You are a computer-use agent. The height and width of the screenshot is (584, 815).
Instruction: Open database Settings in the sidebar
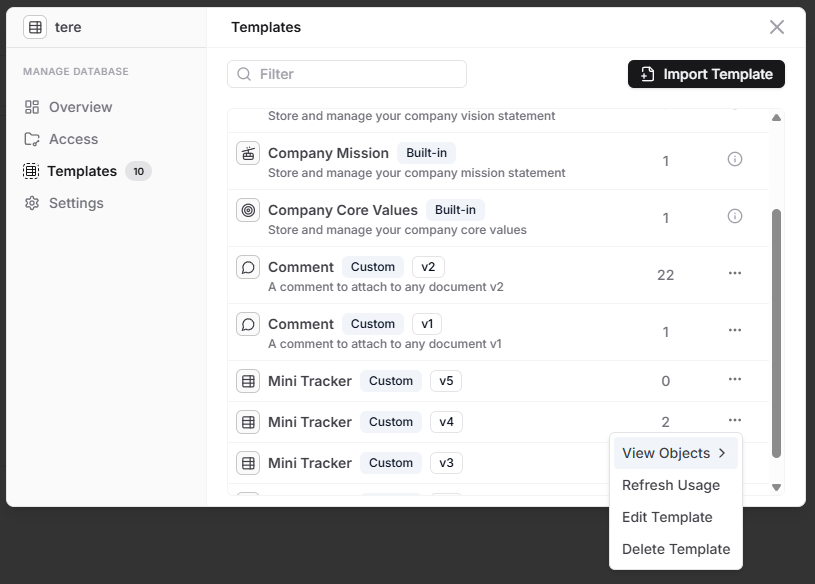(x=76, y=203)
